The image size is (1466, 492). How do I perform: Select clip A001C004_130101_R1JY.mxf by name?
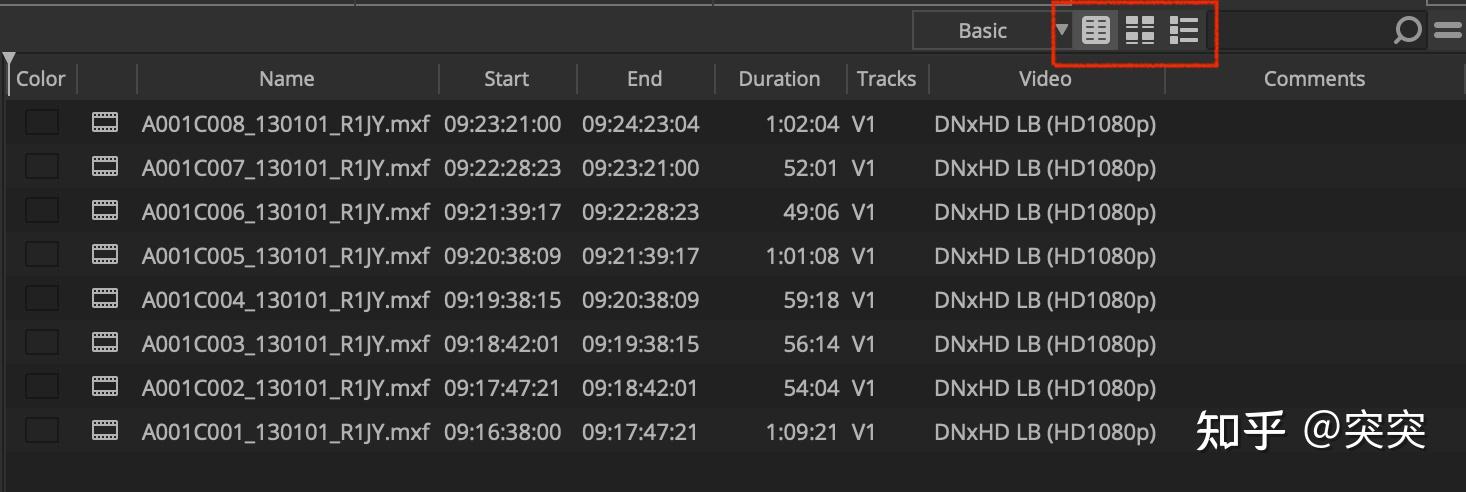coord(286,300)
